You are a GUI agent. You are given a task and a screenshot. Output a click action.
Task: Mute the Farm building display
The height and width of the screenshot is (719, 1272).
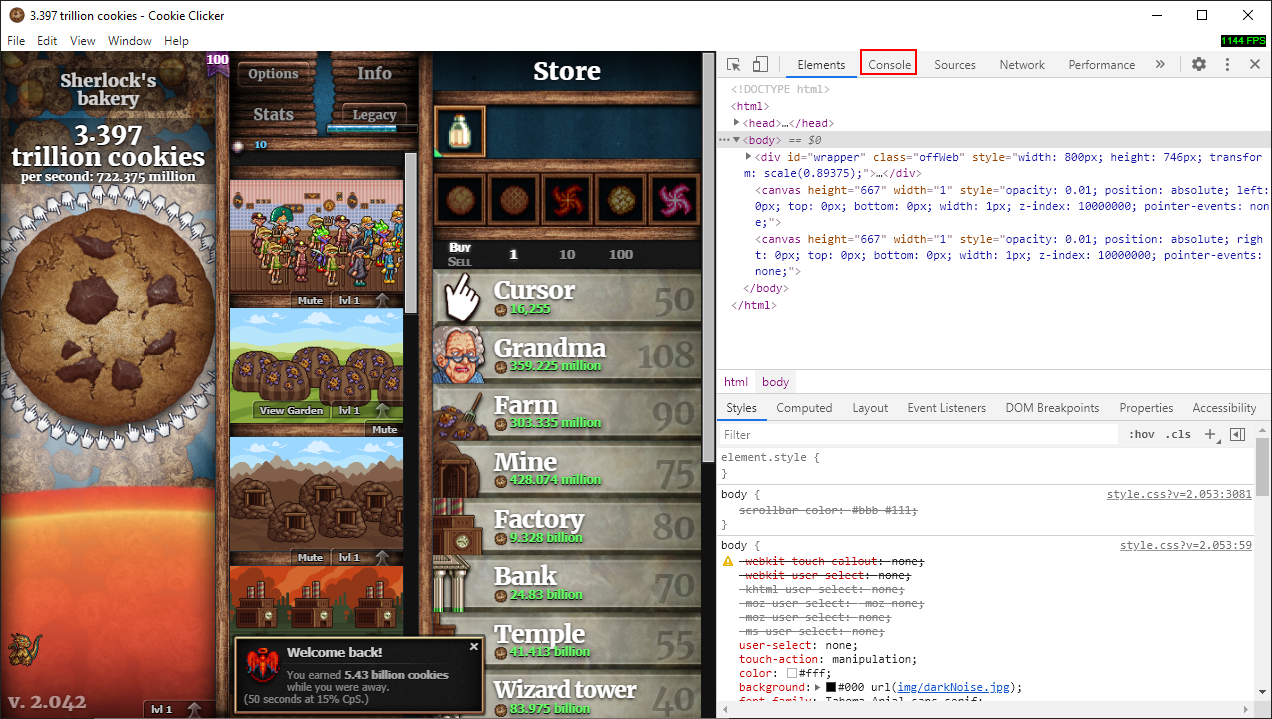(385, 430)
